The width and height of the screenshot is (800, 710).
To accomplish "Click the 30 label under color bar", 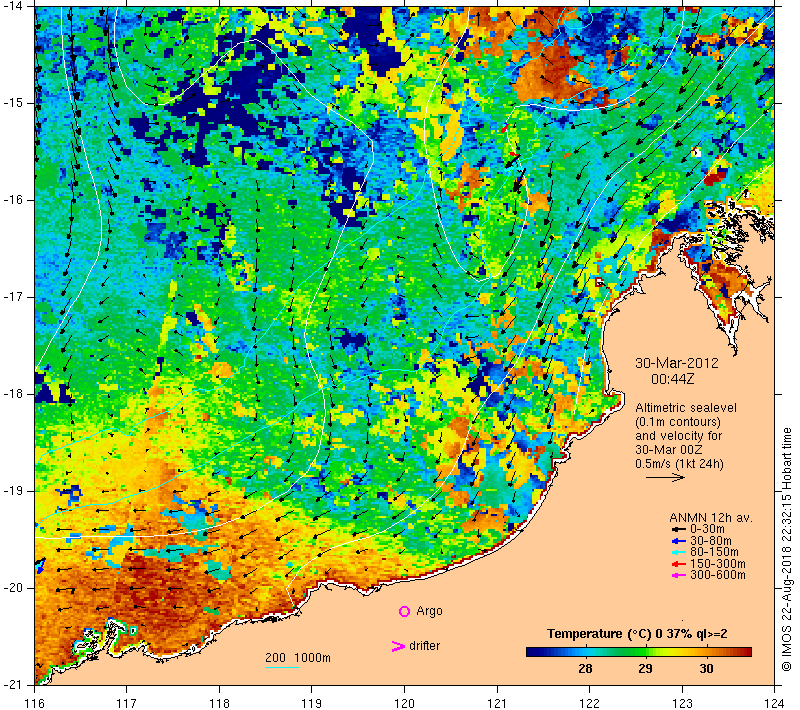I will point(706,669).
